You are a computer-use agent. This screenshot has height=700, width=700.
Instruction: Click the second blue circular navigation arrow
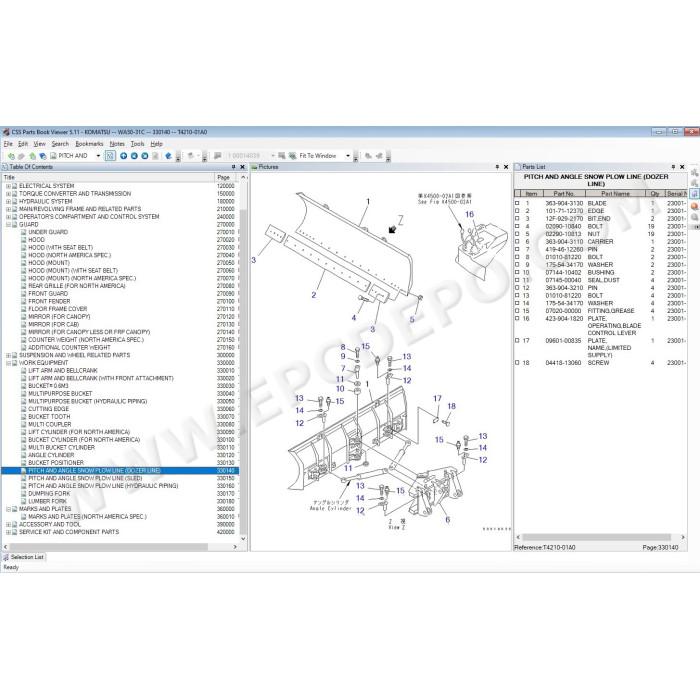pos(134,156)
